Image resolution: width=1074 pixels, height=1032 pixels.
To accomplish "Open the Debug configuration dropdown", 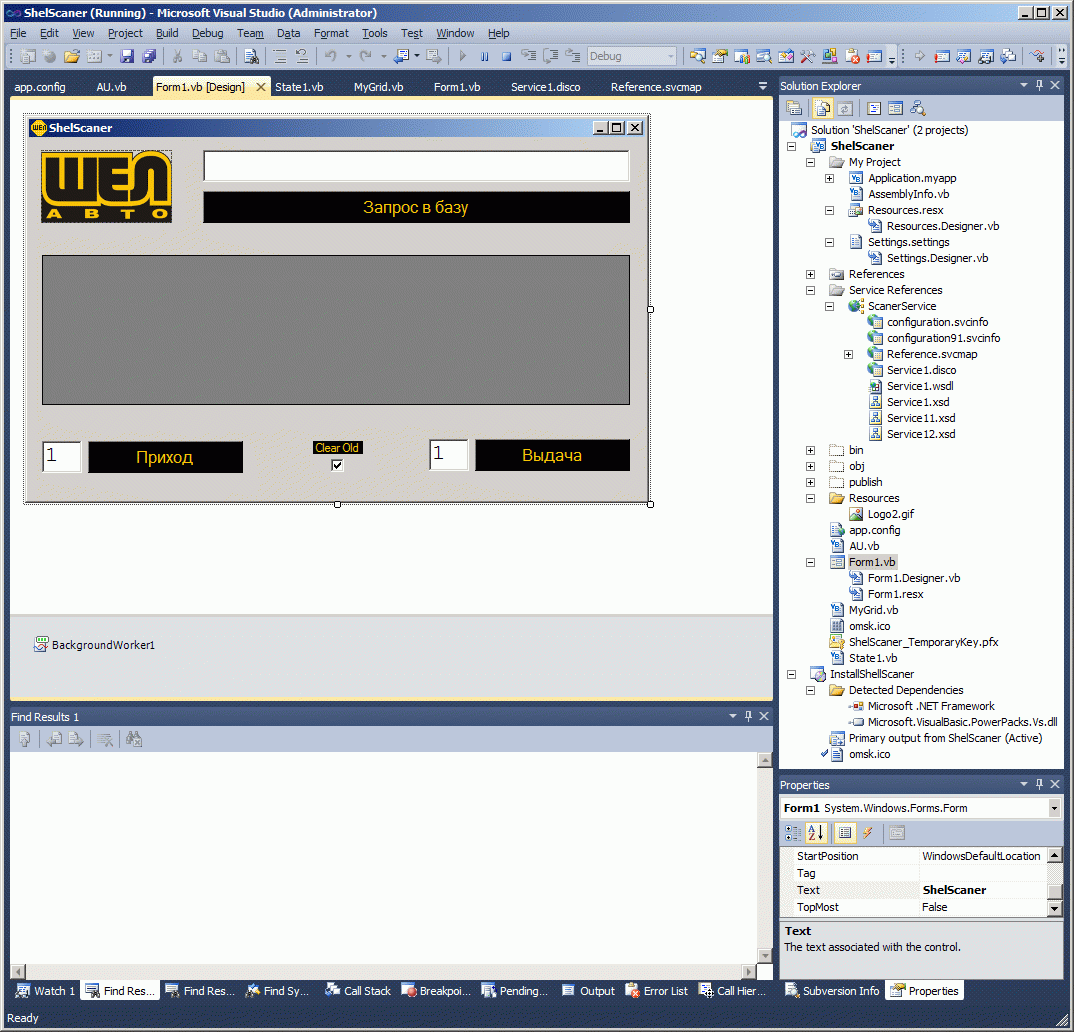I will tap(671, 56).
